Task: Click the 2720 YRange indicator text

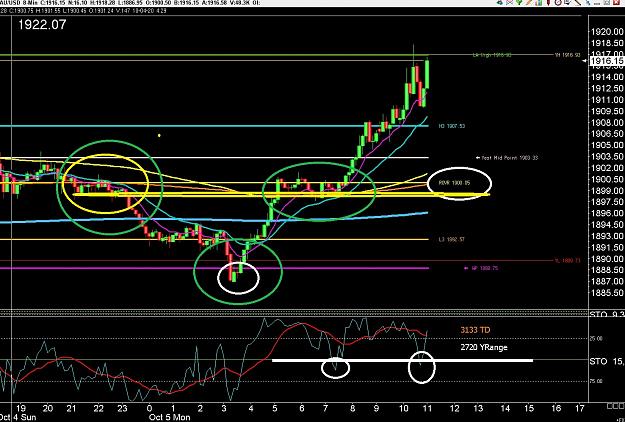Action: 484,347
